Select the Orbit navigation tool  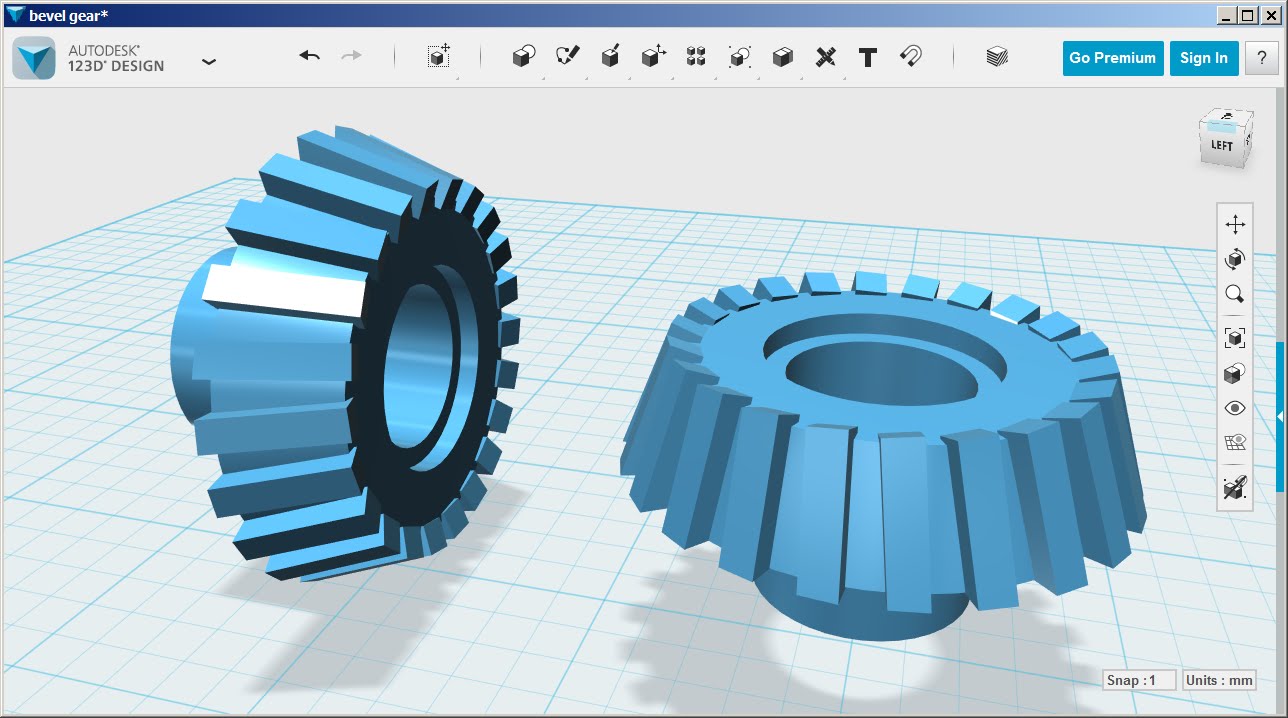(1234, 260)
